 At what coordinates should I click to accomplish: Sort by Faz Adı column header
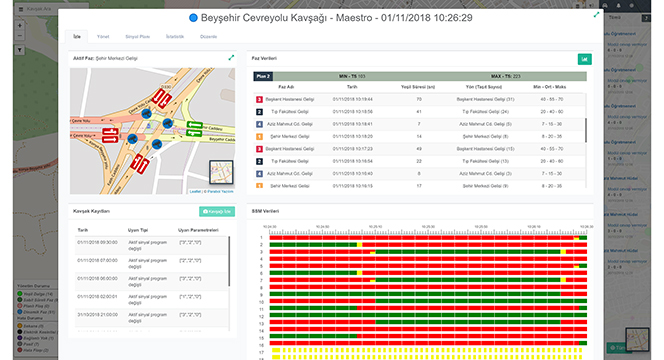[x=286, y=87]
